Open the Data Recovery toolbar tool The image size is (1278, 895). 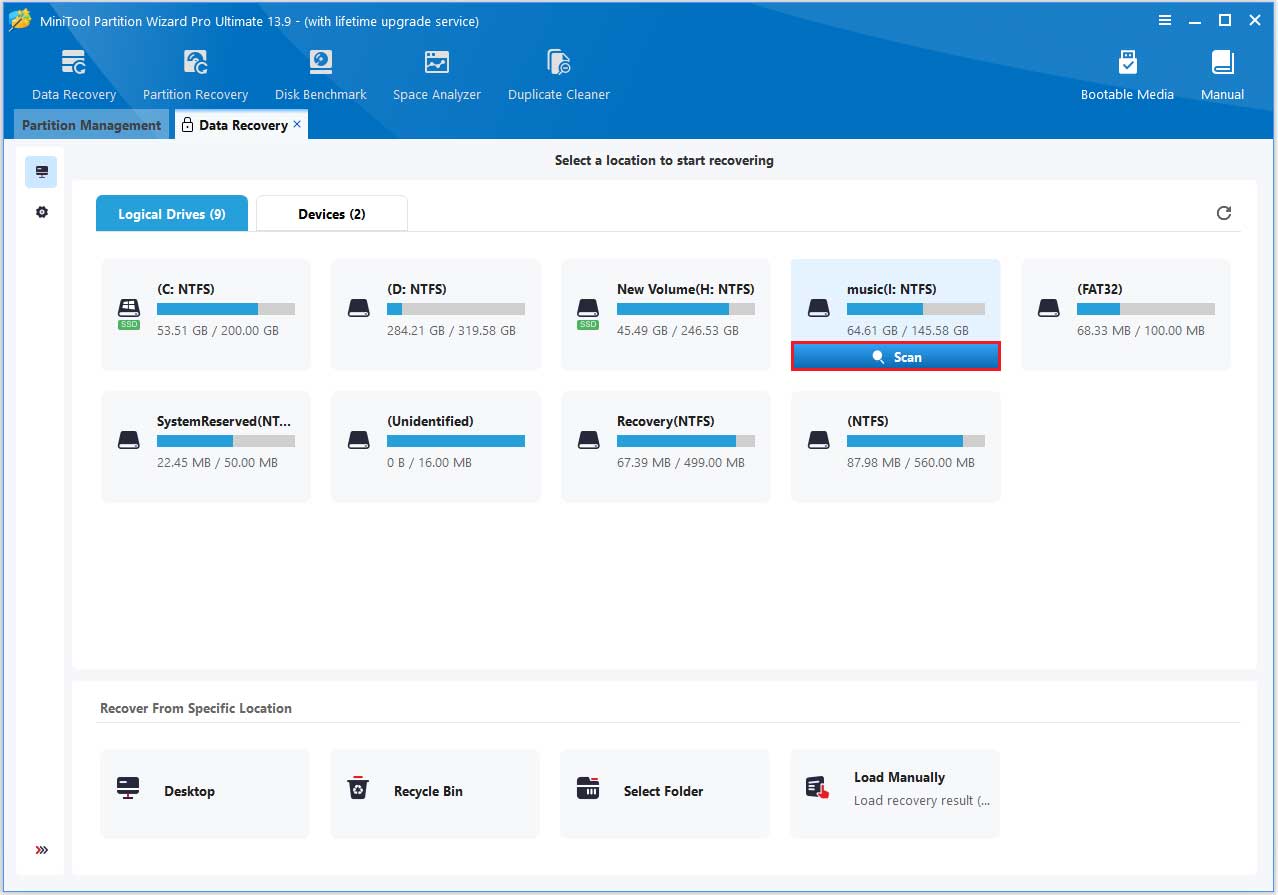74,75
